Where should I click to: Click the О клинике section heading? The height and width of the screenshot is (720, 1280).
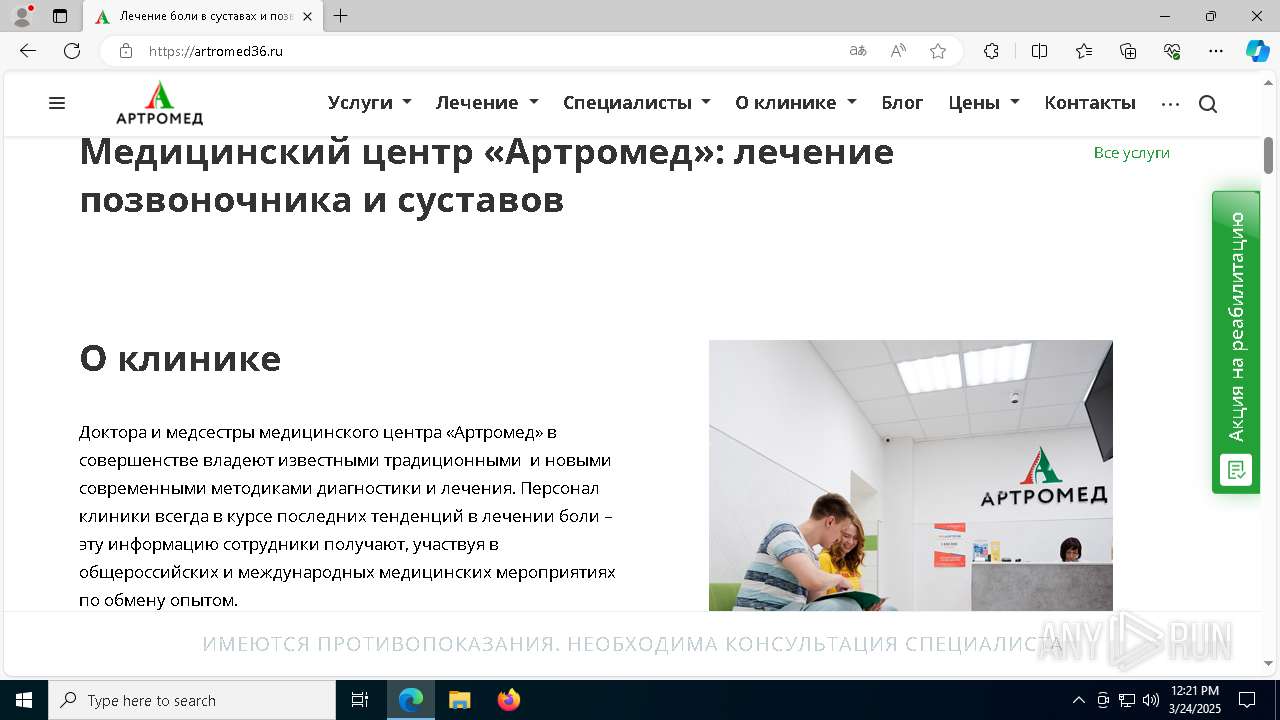point(180,358)
